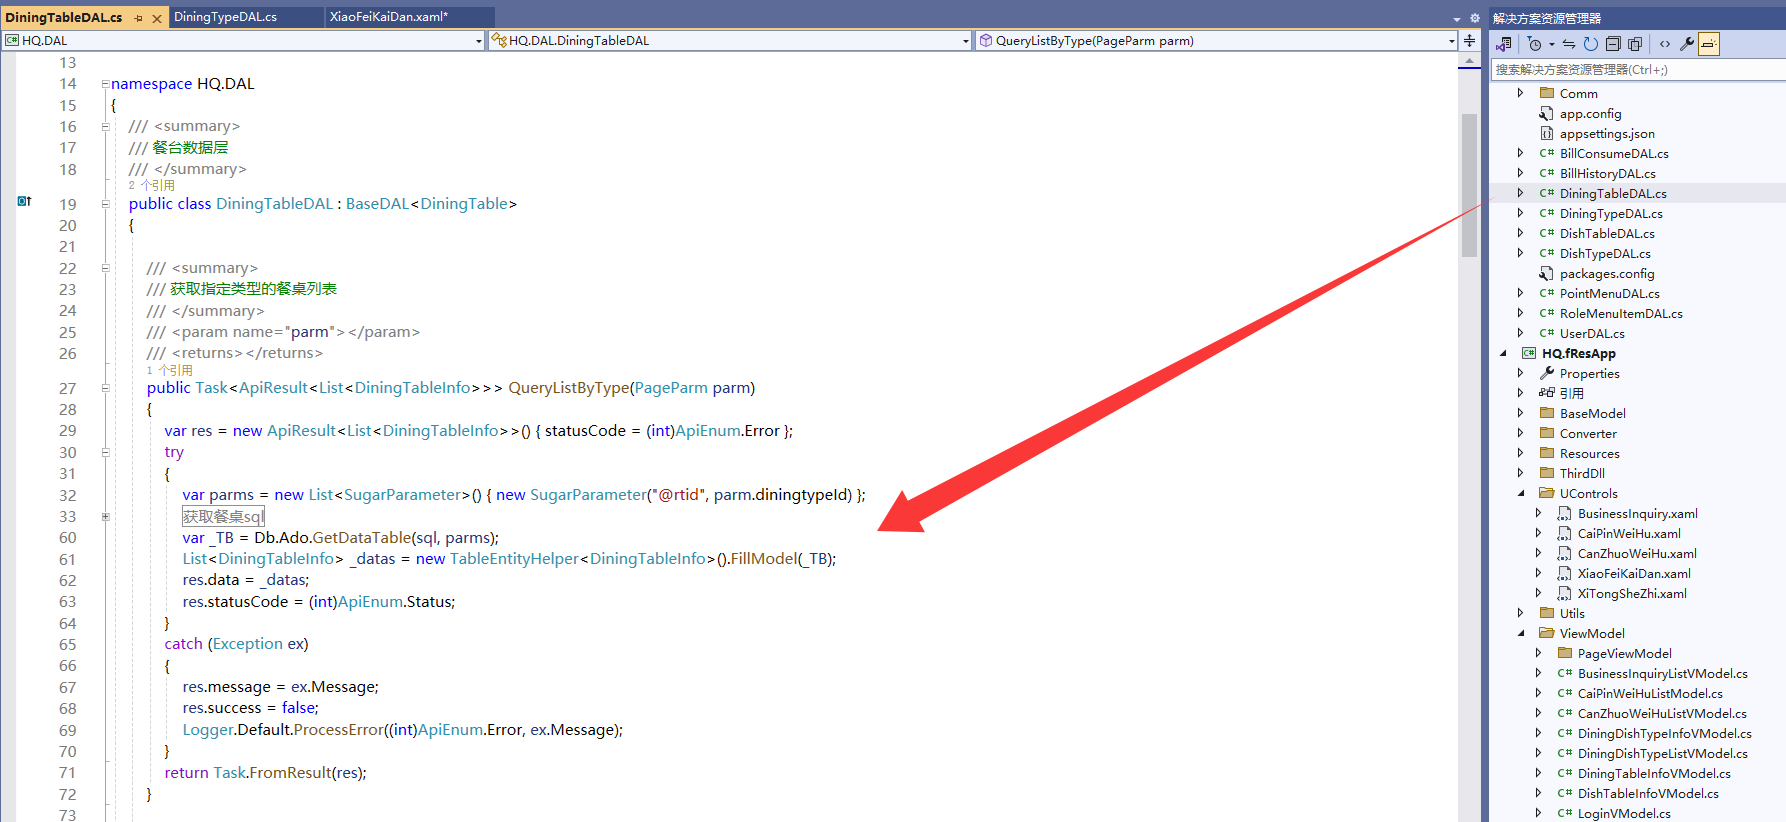Open HQ.DAL.DiningTableDAL class dropdown

[x=730, y=41]
